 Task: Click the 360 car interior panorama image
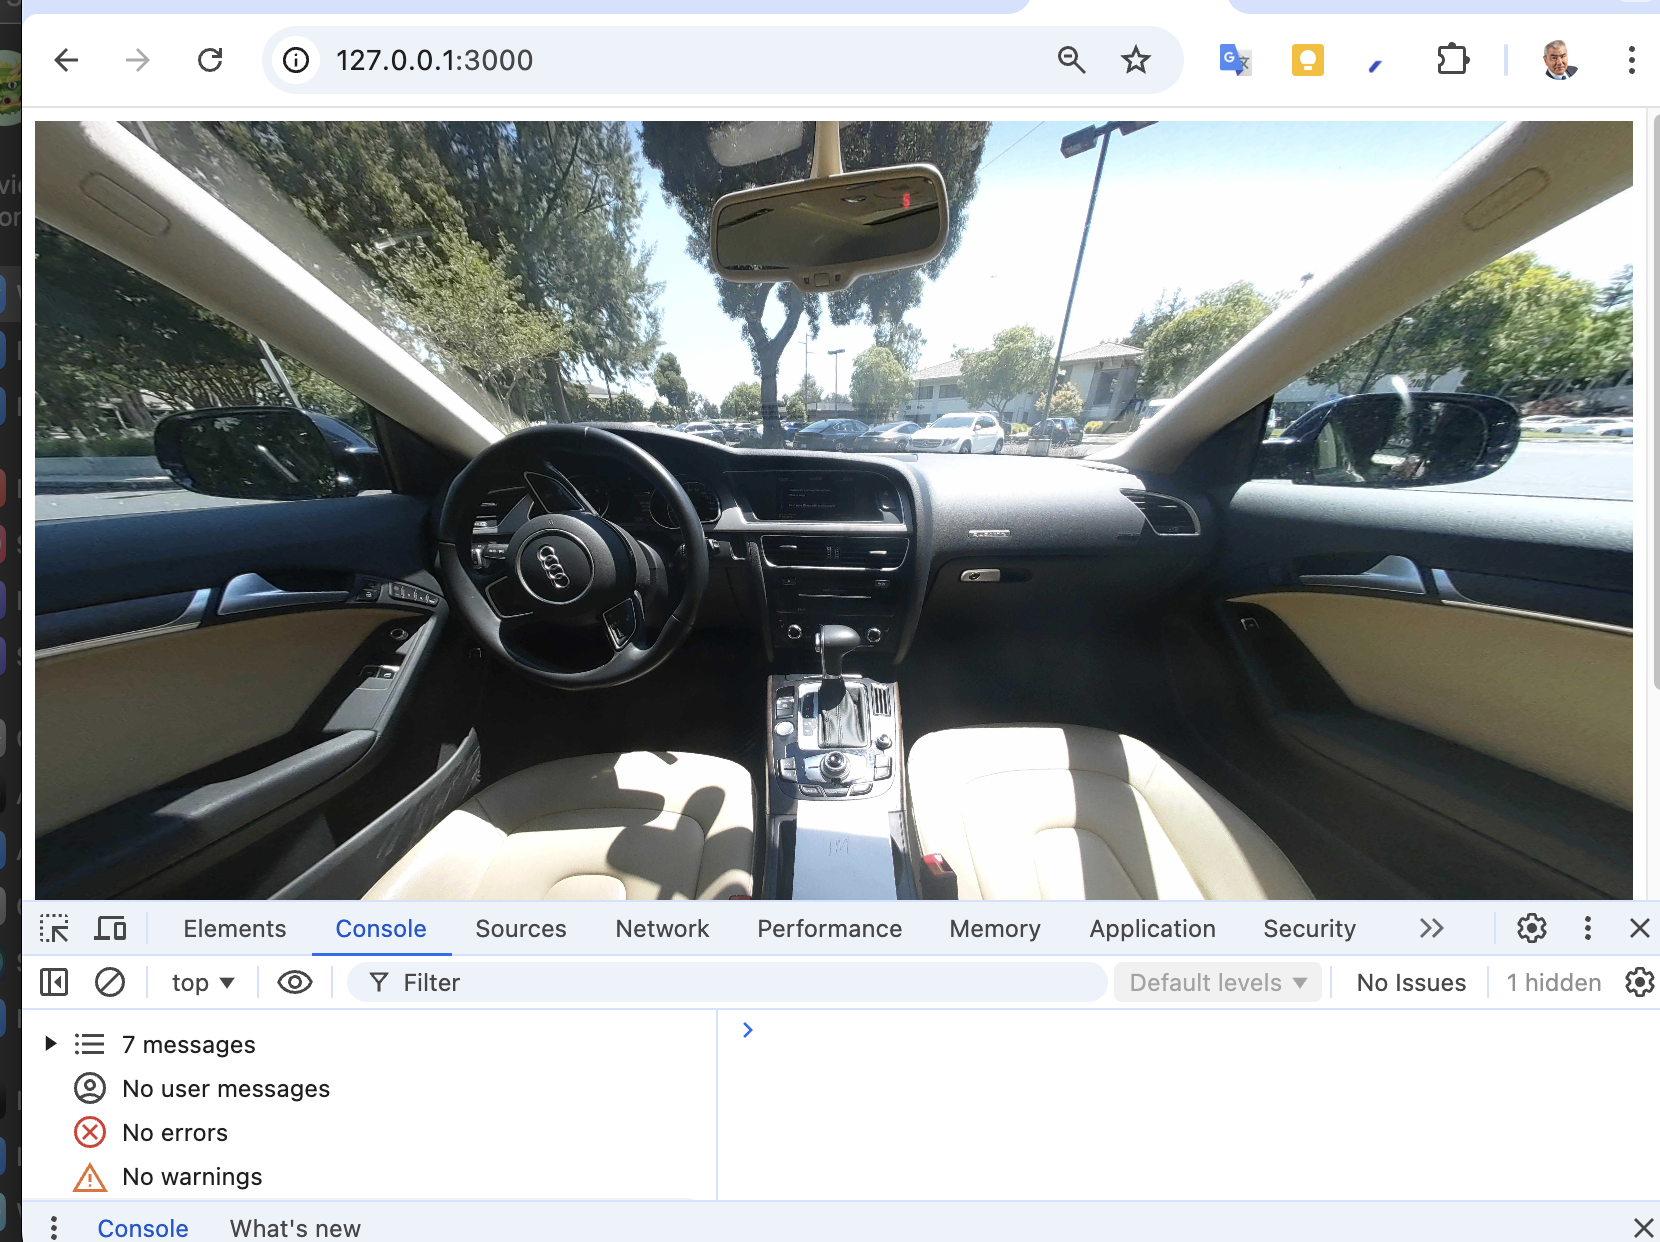coord(834,510)
